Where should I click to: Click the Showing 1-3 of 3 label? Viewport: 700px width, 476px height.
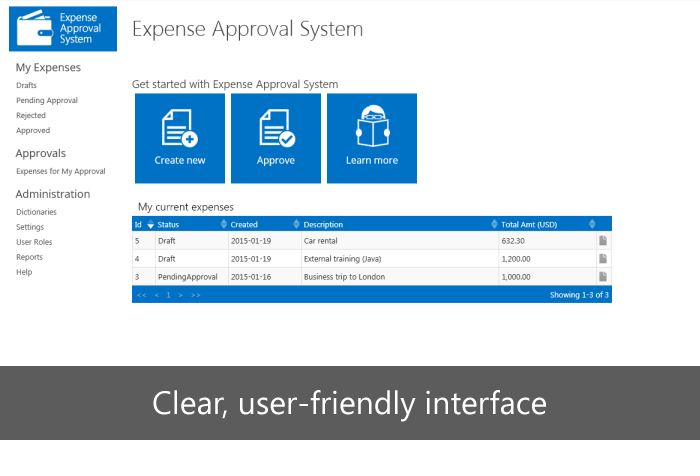click(579, 295)
